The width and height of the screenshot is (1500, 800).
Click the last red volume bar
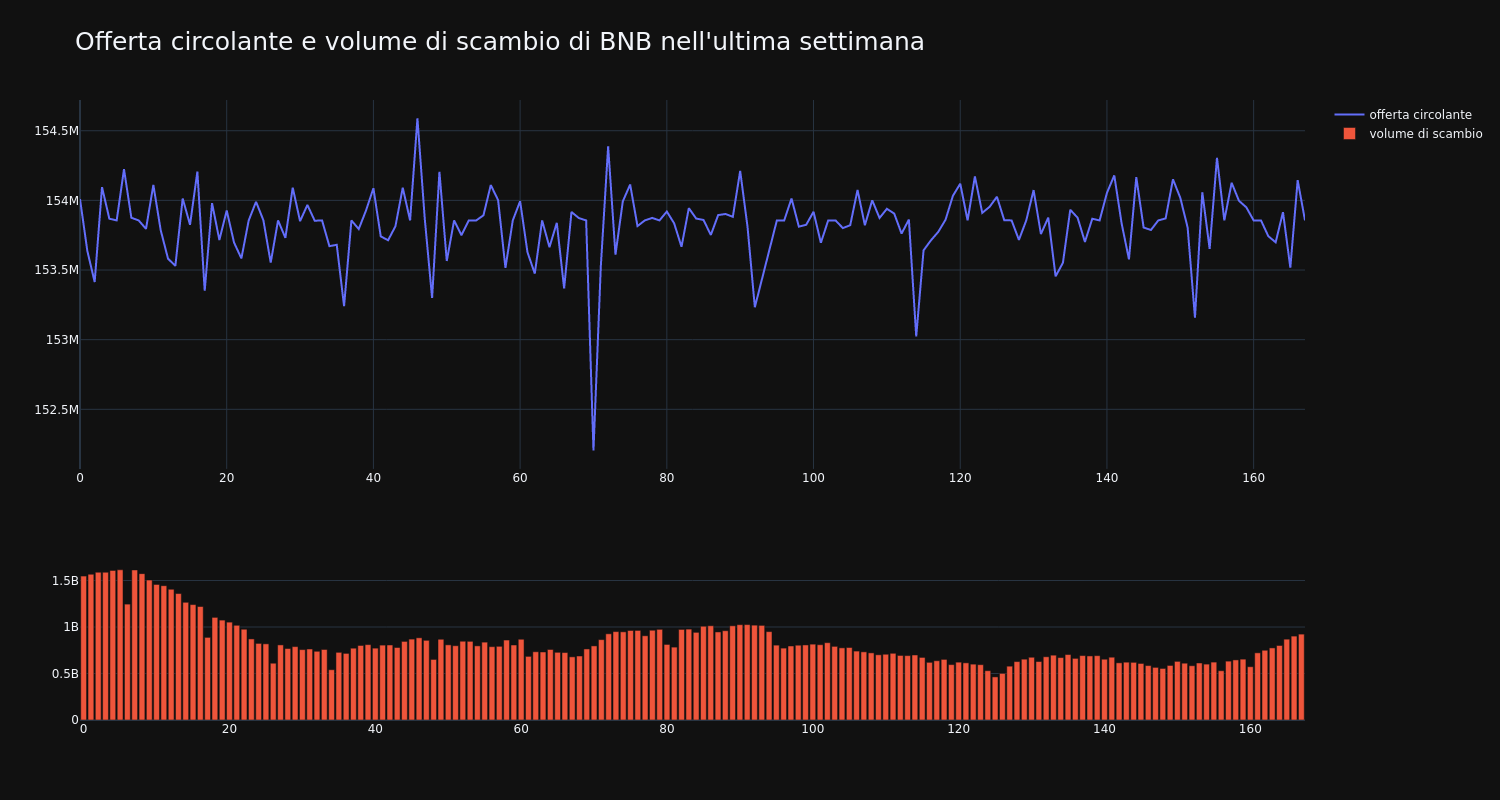point(1301,677)
